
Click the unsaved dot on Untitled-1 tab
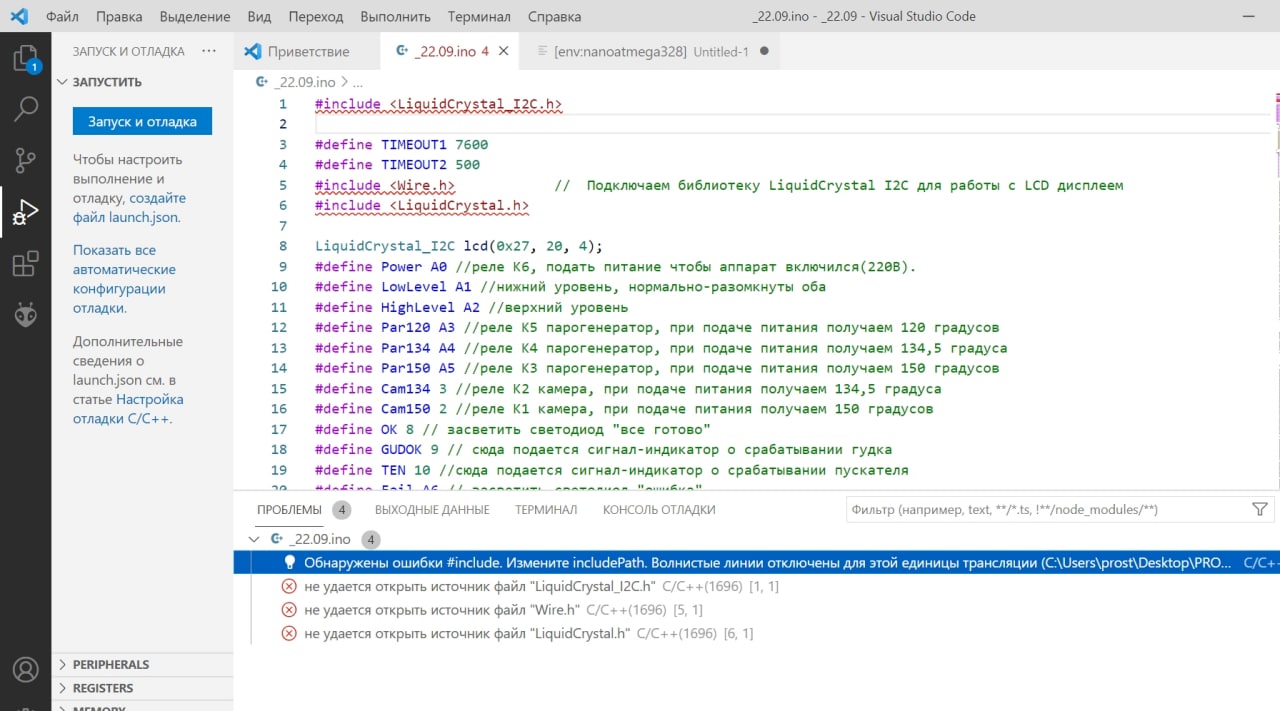point(764,51)
